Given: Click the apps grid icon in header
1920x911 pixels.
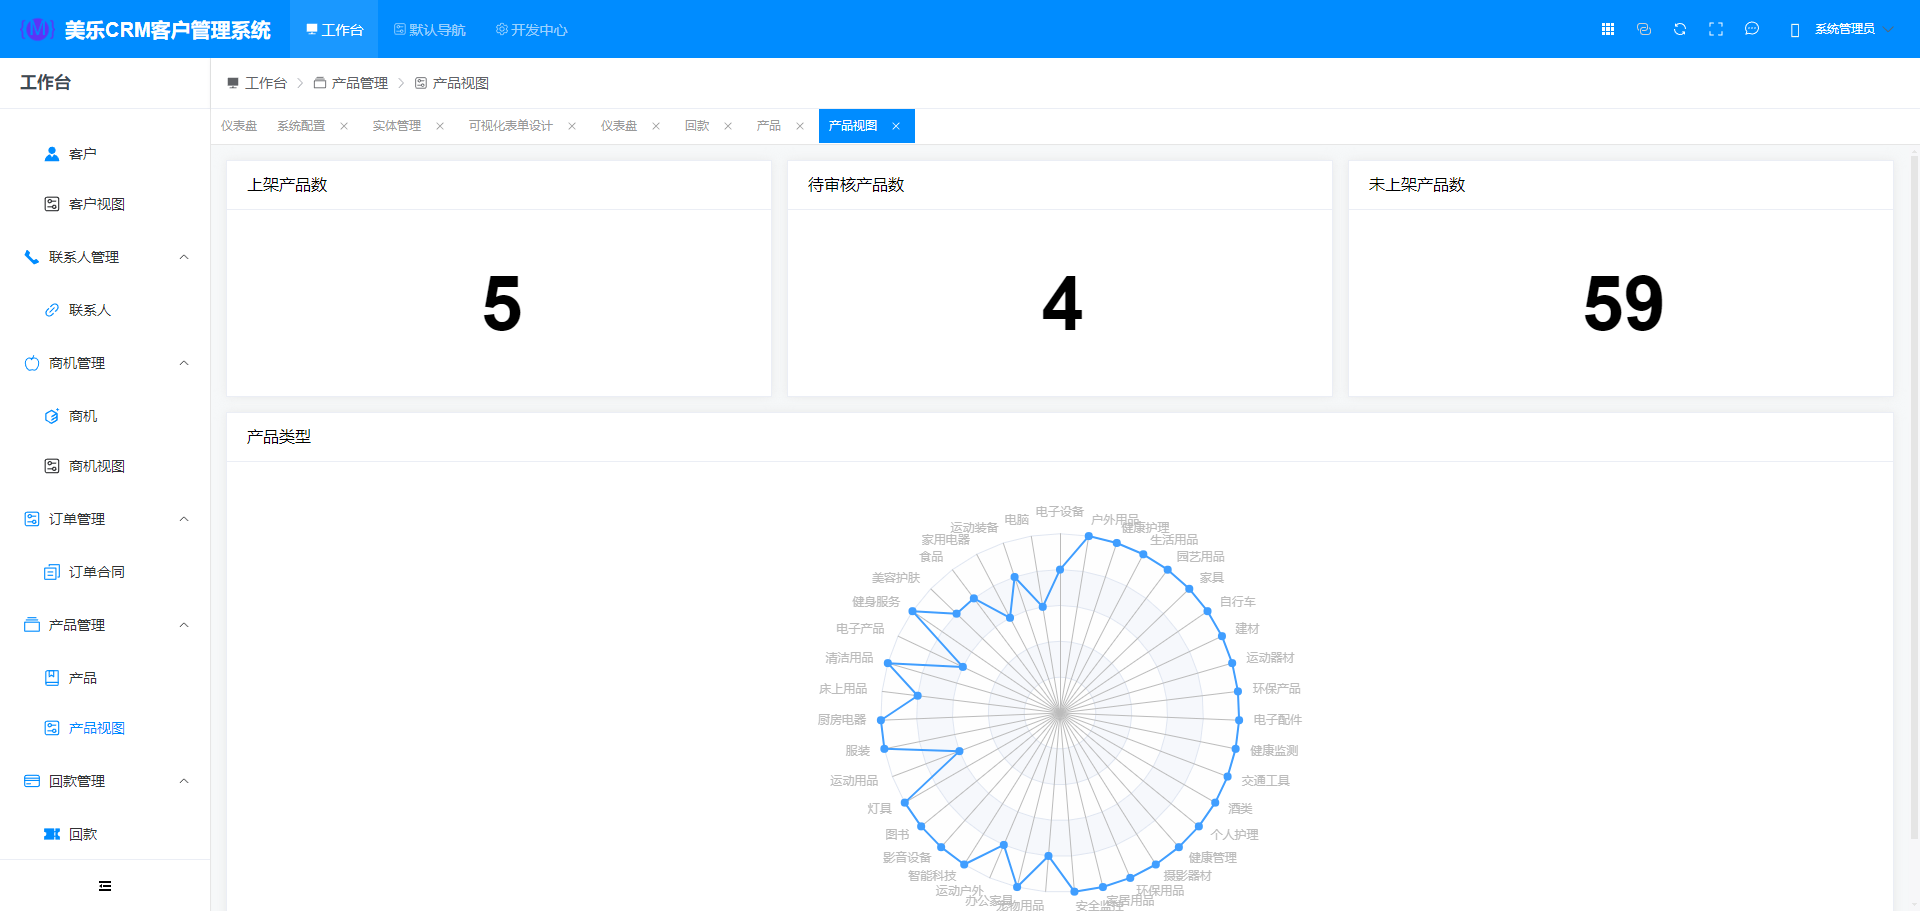Looking at the screenshot, I should tap(1608, 29).
